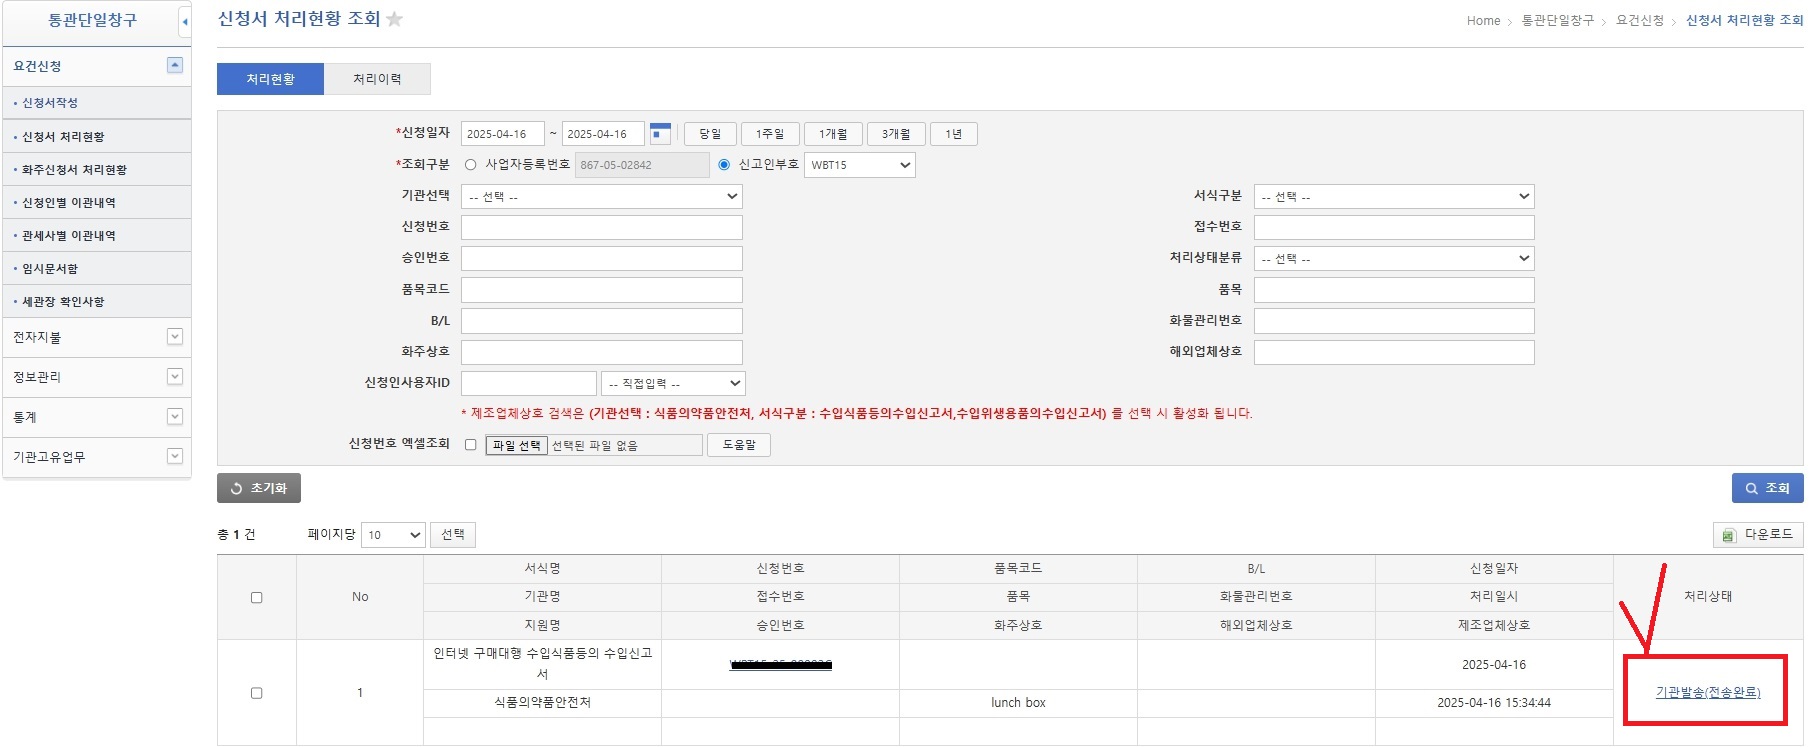The image size is (1809, 747).
Task: Click the 파일 선택 file chooser button
Action: [517, 446]
